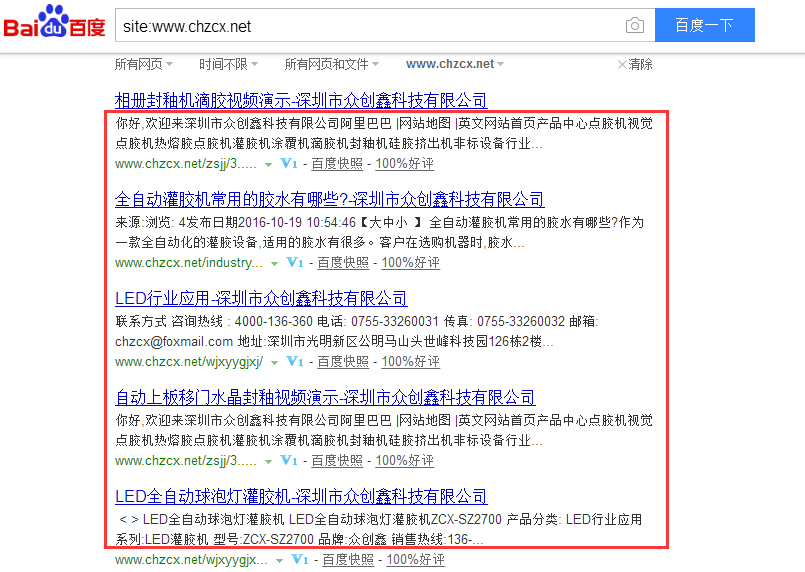This screenshot has height=572, width=805.
Task: Open the 时间不限 time filter dropdown
Action: click(x=228, y=64)
